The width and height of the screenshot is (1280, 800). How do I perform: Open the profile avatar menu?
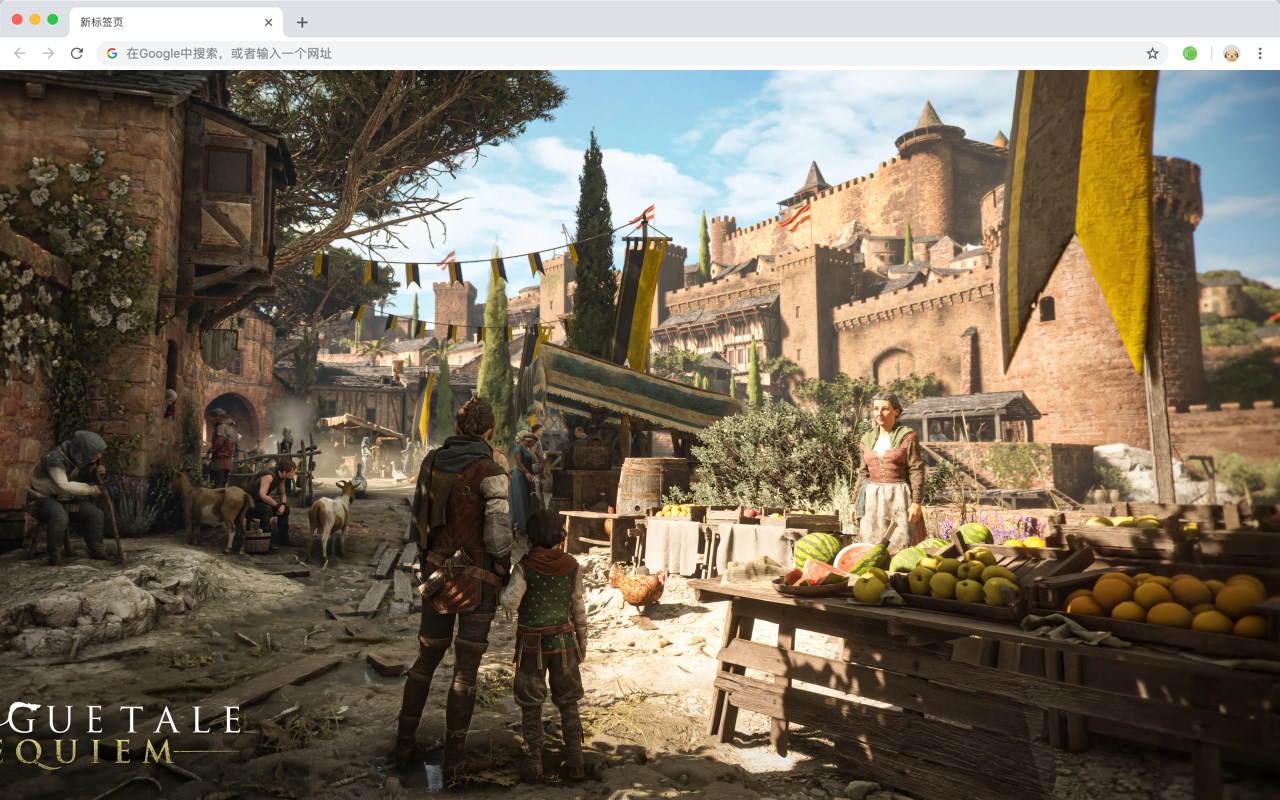point(1231,53)
